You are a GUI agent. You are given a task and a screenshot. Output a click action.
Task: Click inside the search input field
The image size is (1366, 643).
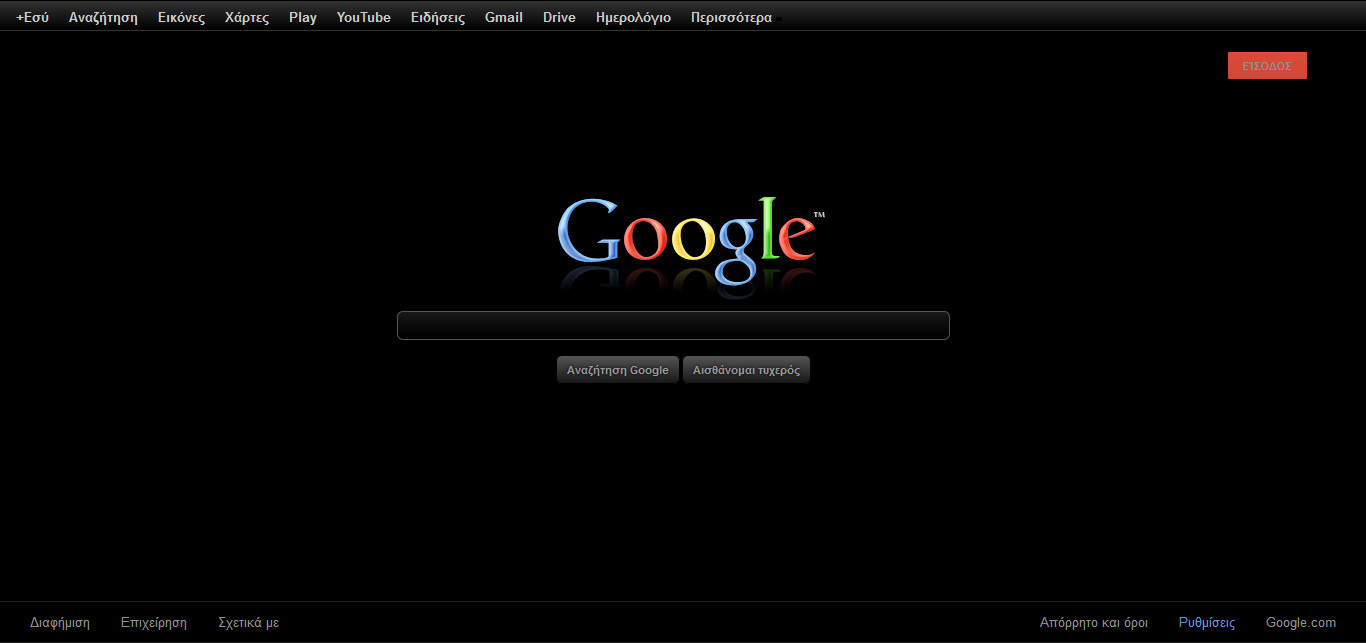coord(673,325)
